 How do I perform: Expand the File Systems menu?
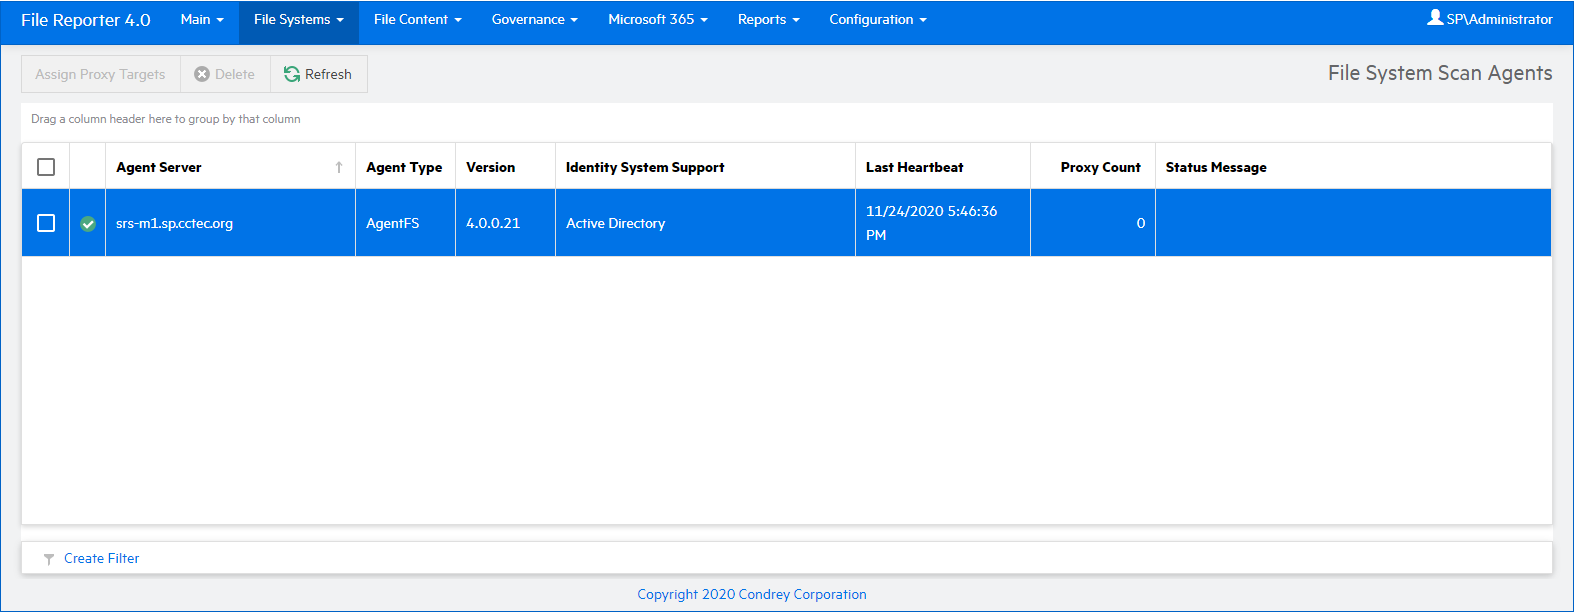pos(298,20)
